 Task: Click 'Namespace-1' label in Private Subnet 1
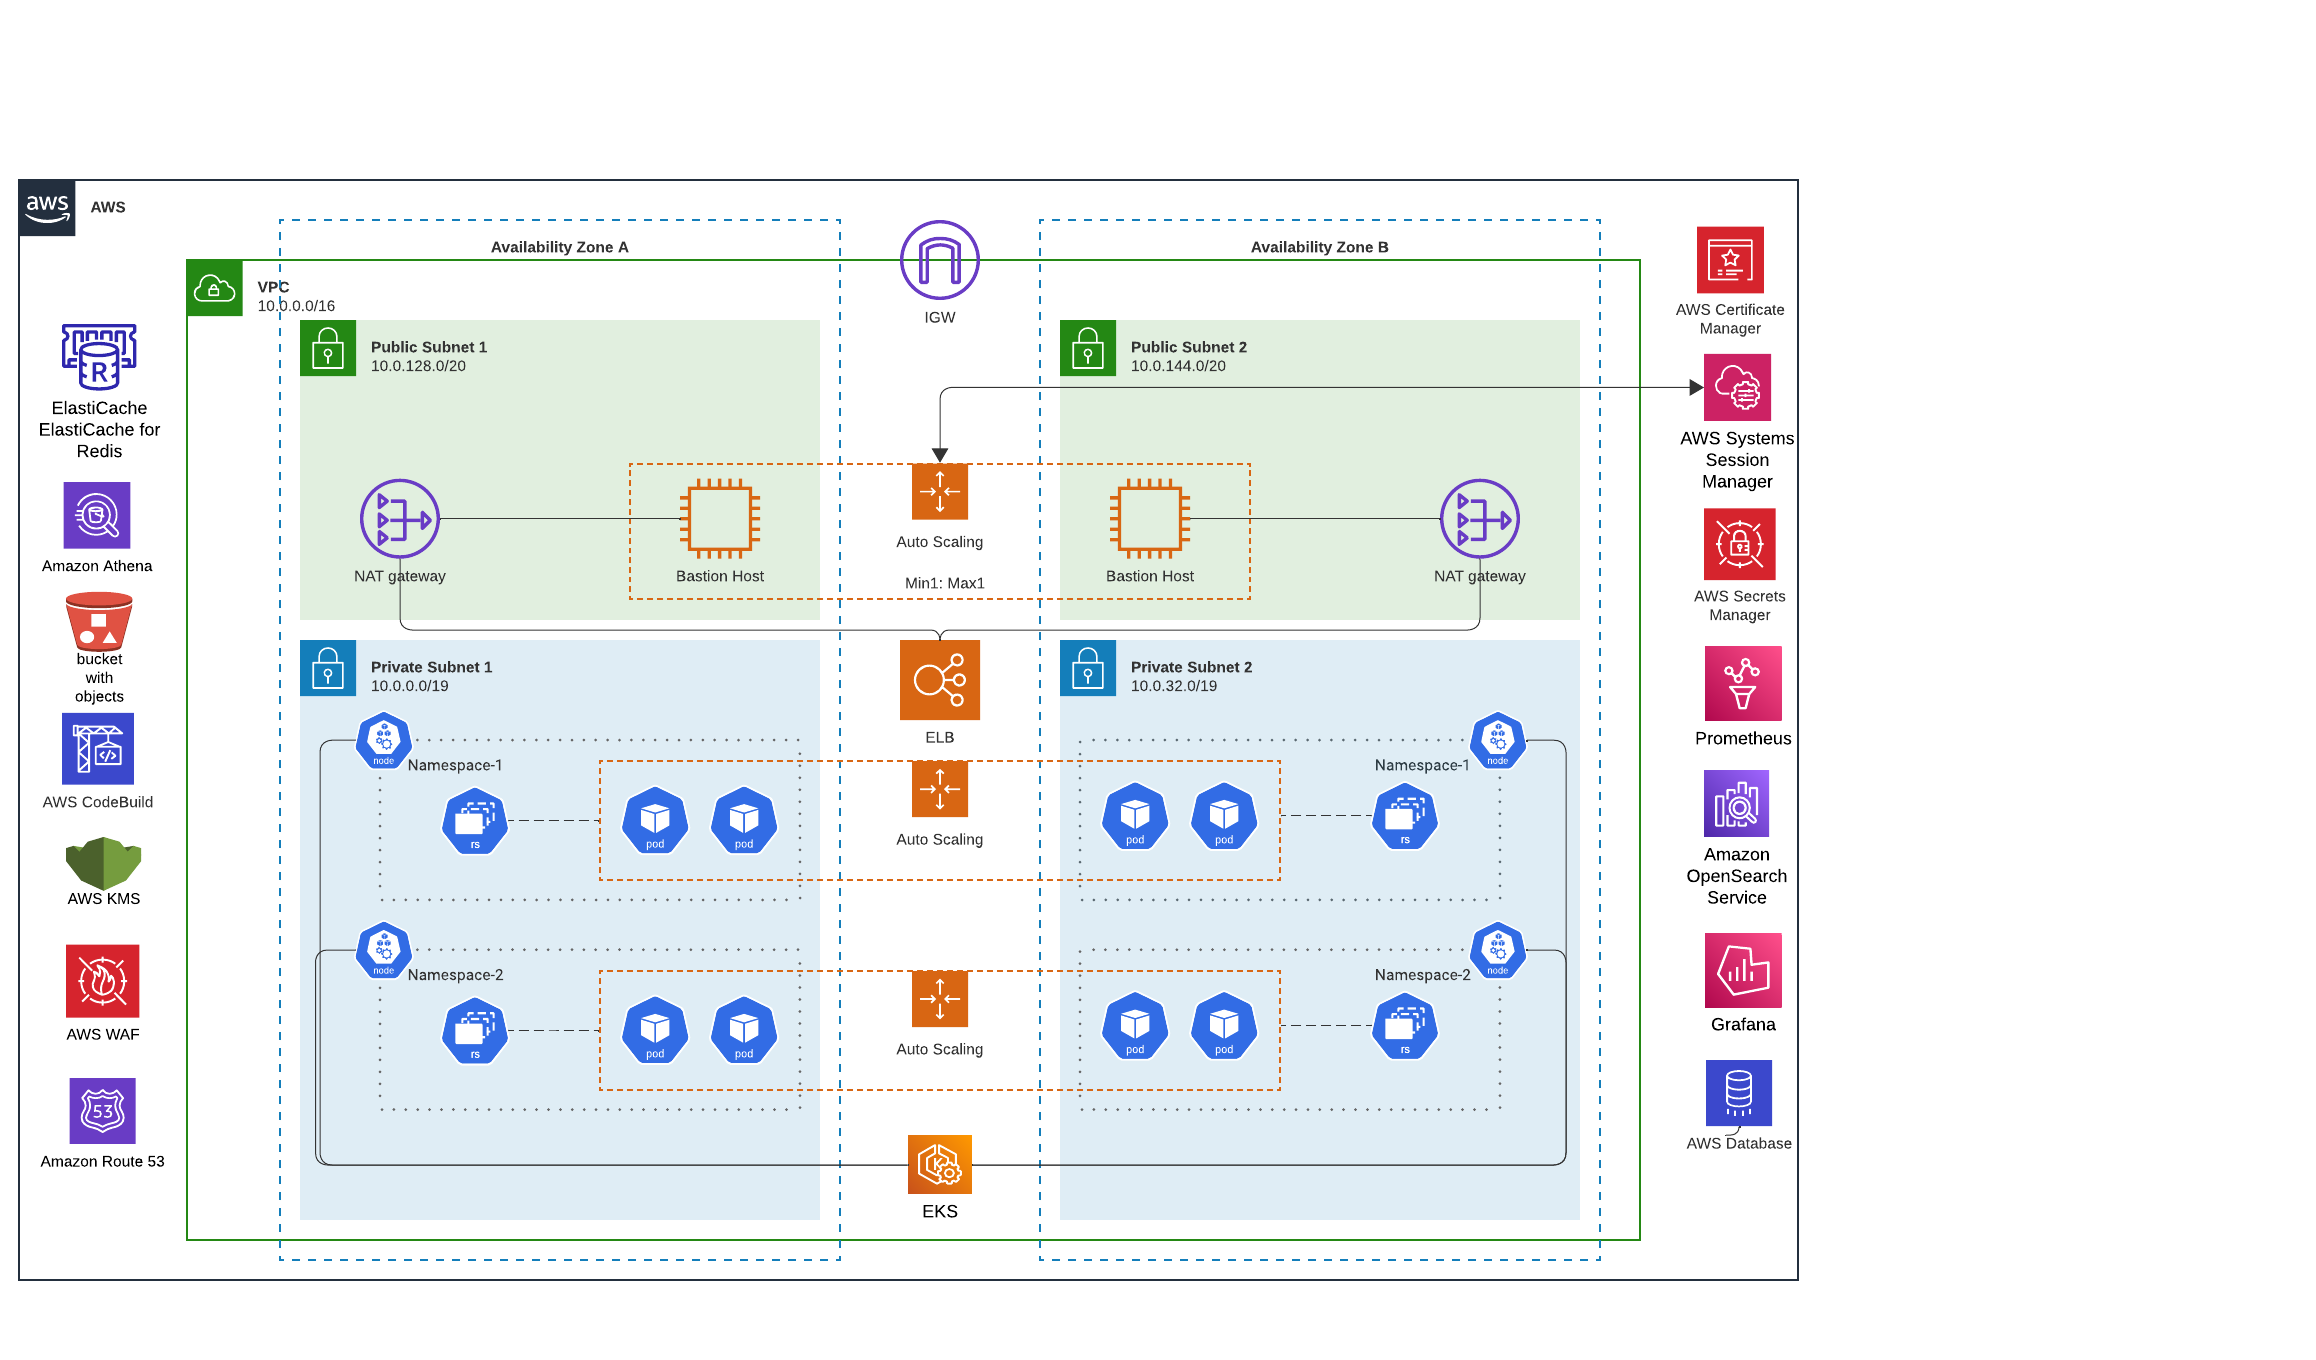(455, 765)
